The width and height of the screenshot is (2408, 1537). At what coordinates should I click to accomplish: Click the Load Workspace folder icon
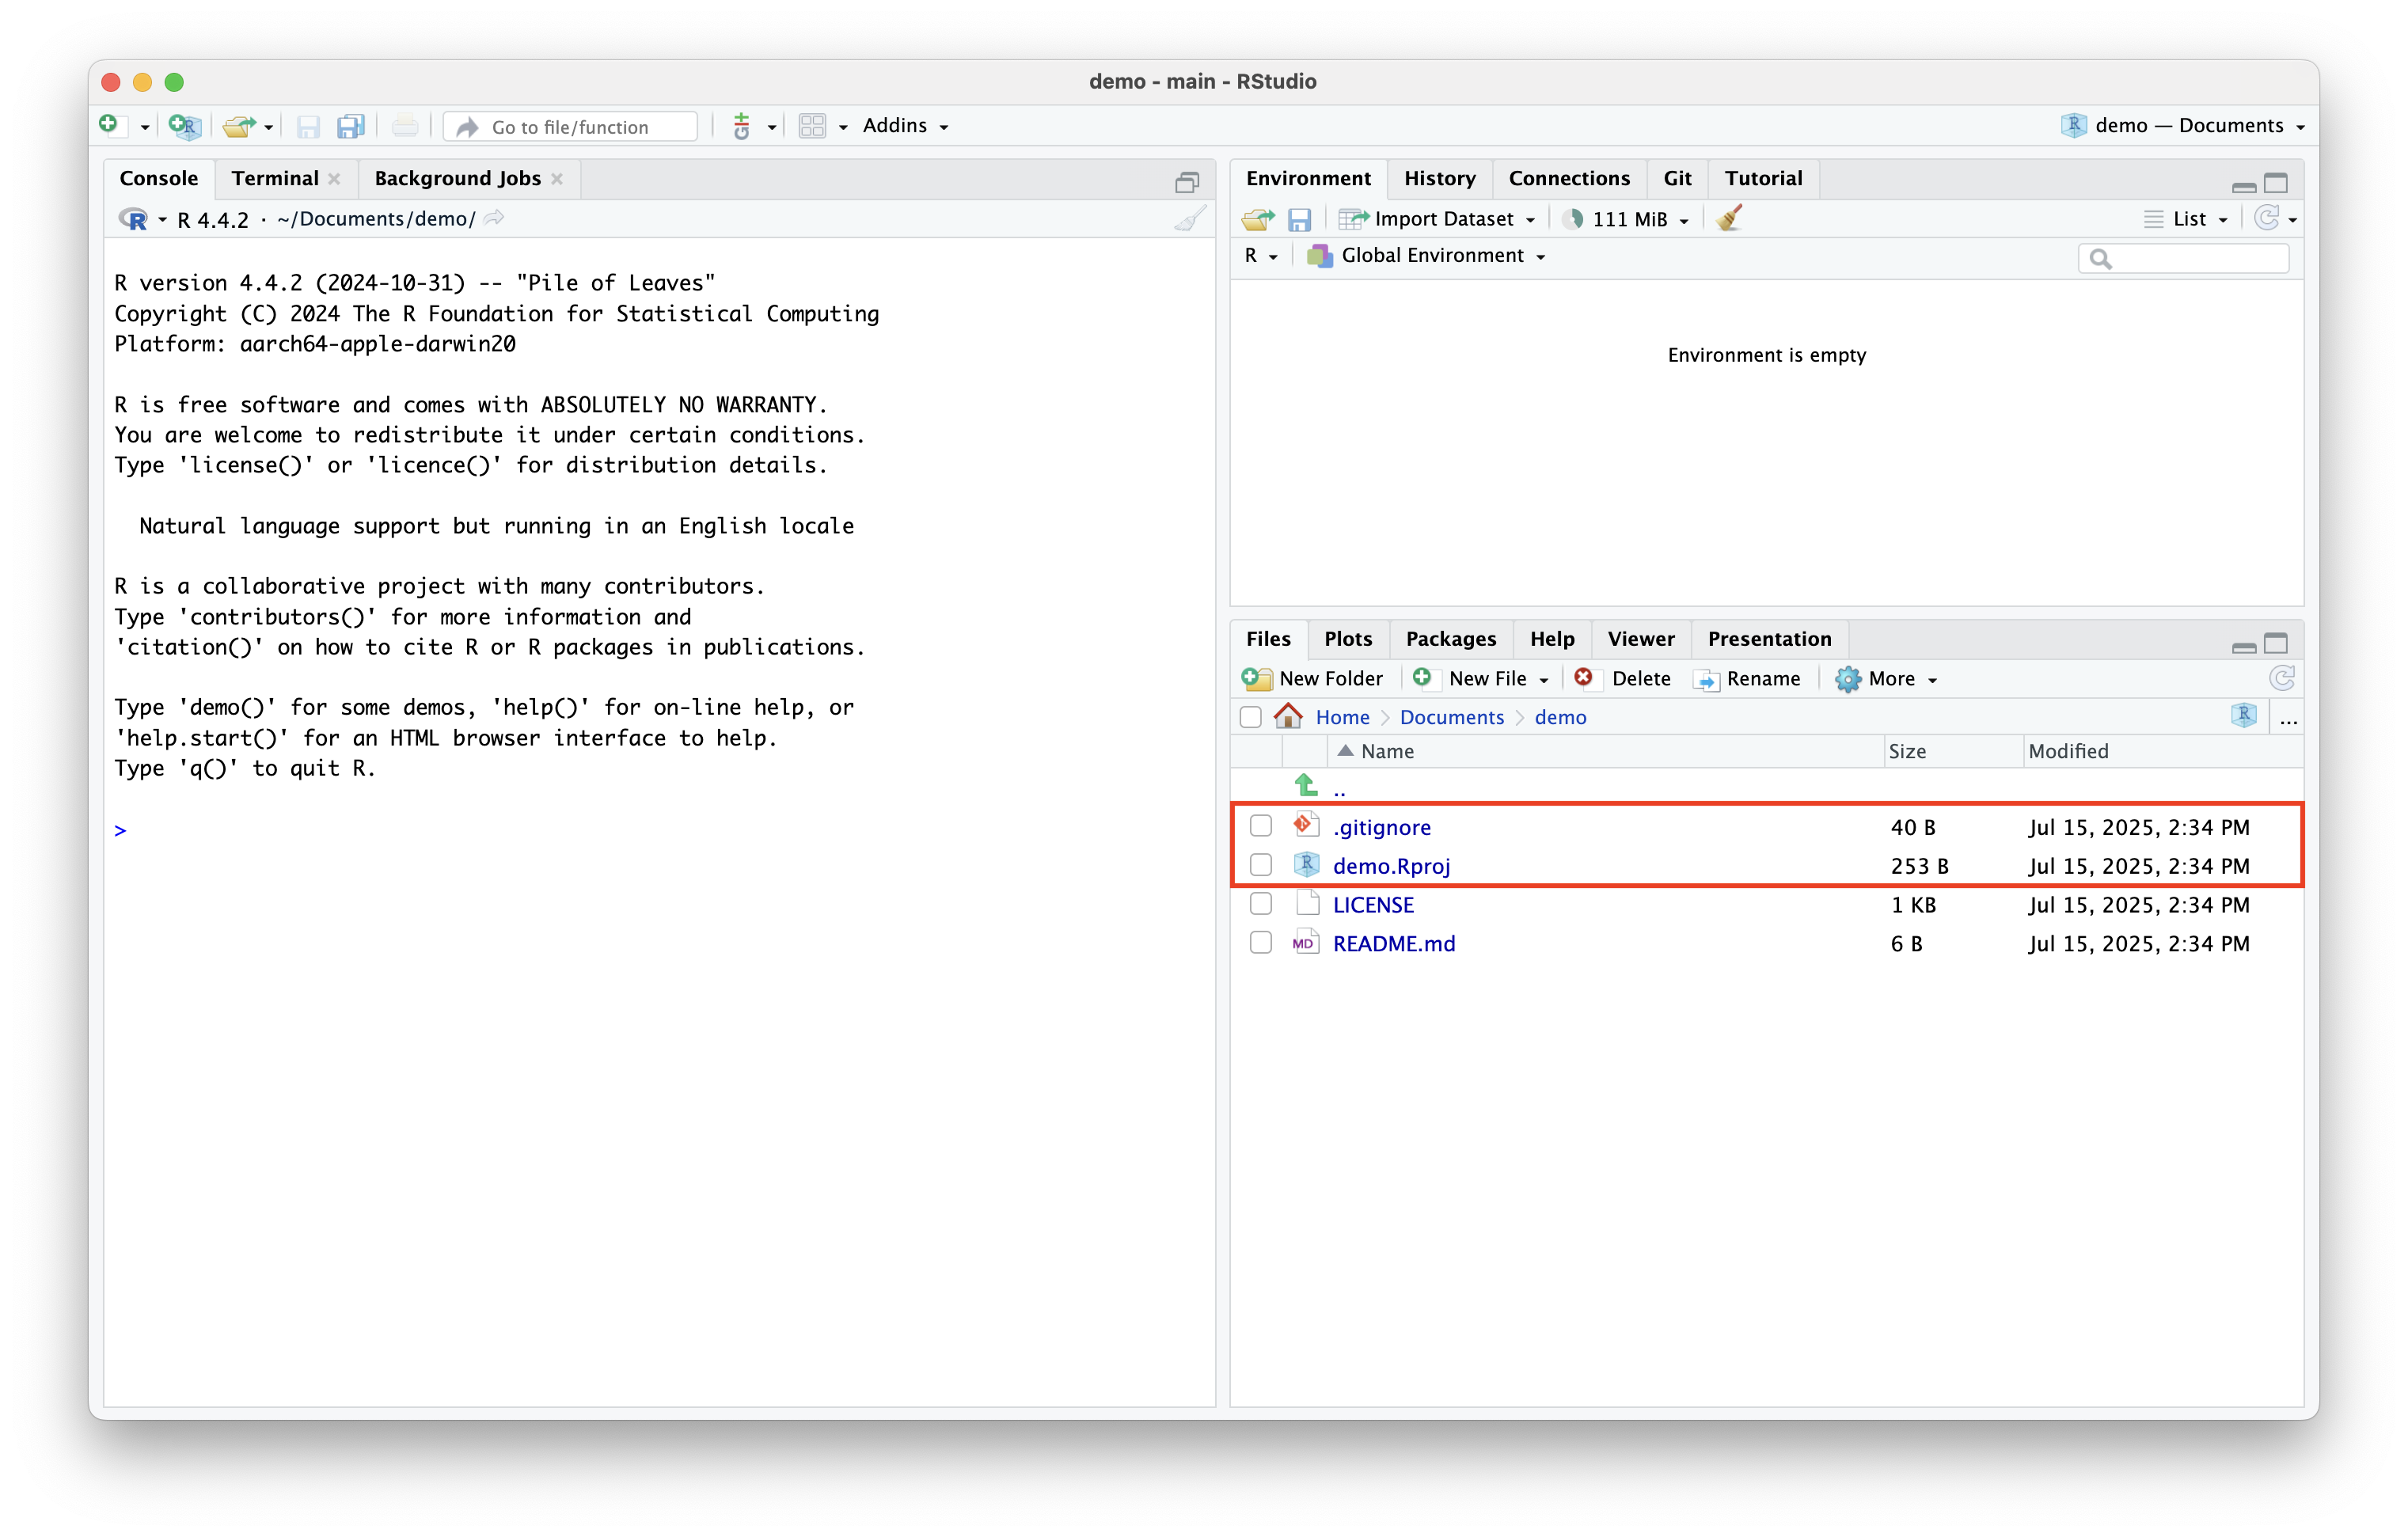(x=1258, y=219)
